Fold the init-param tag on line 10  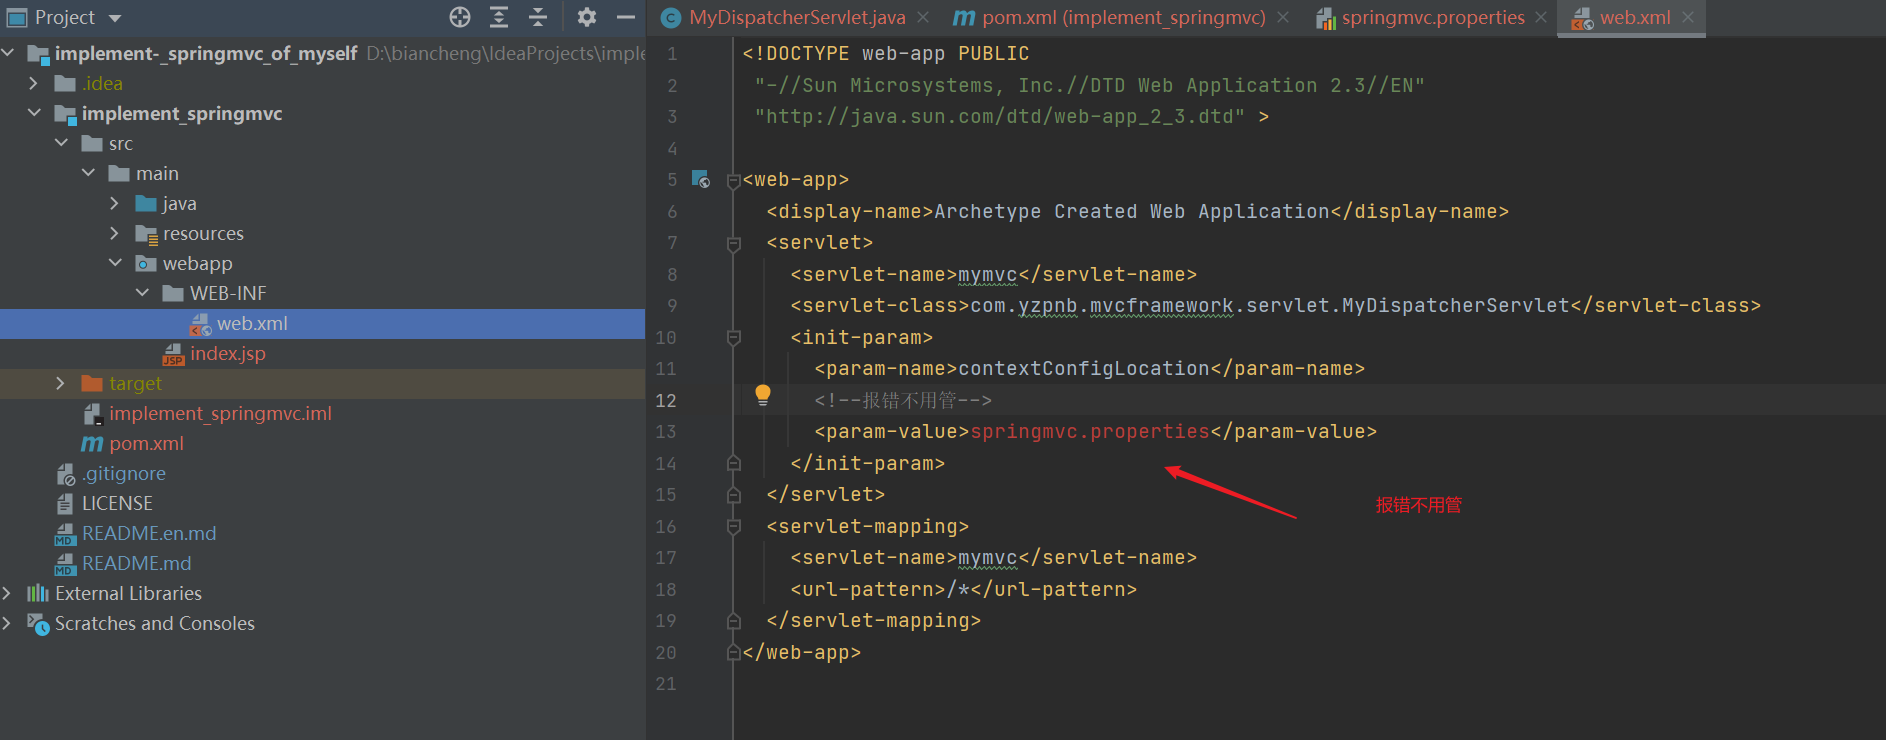[x=733, y=338]
